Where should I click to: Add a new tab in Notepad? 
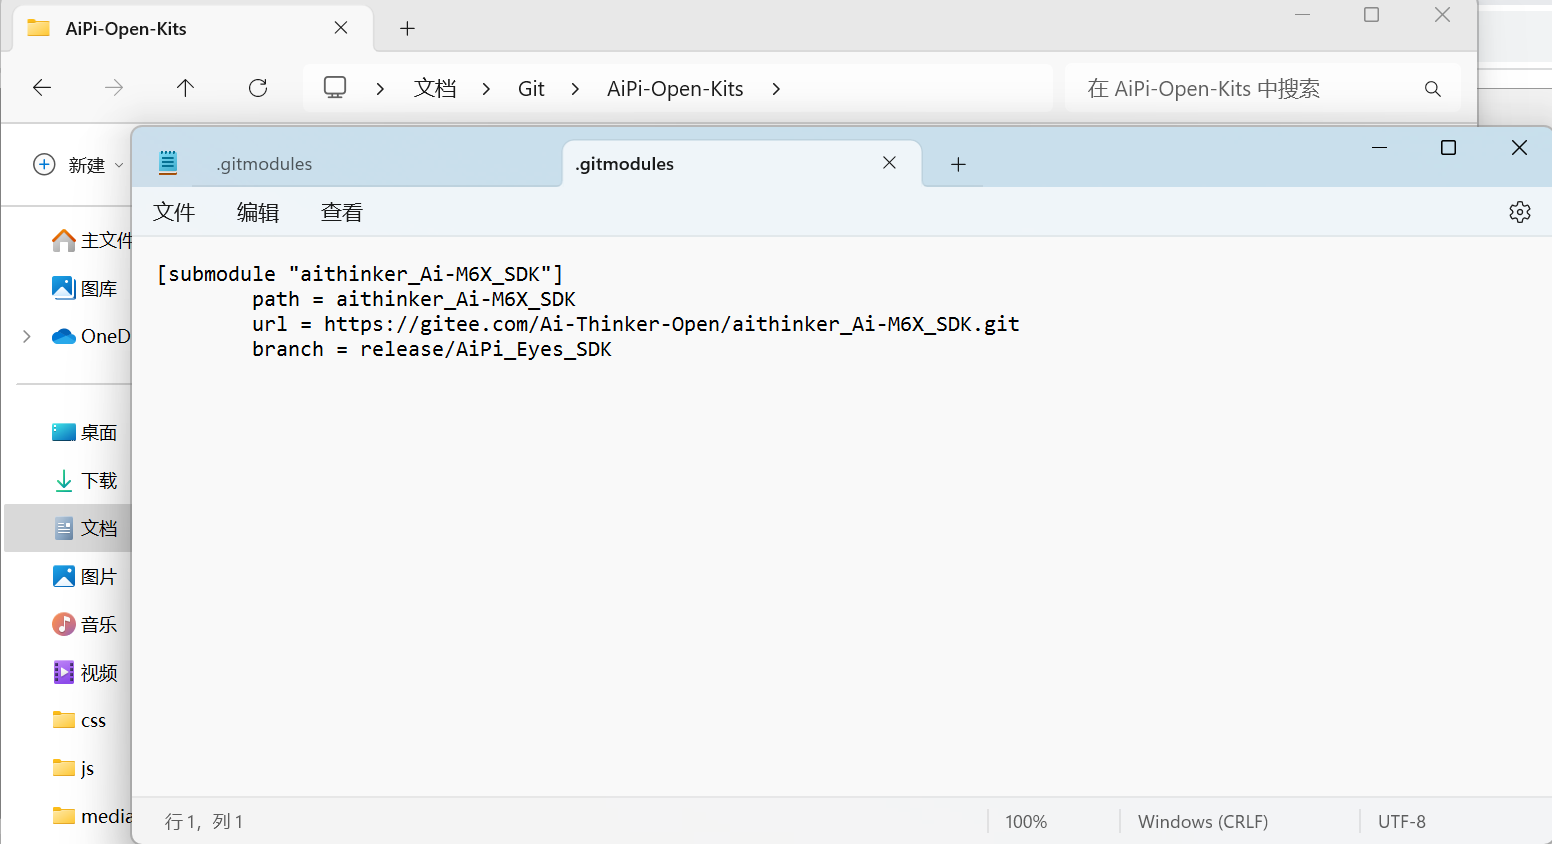point(958,164)
